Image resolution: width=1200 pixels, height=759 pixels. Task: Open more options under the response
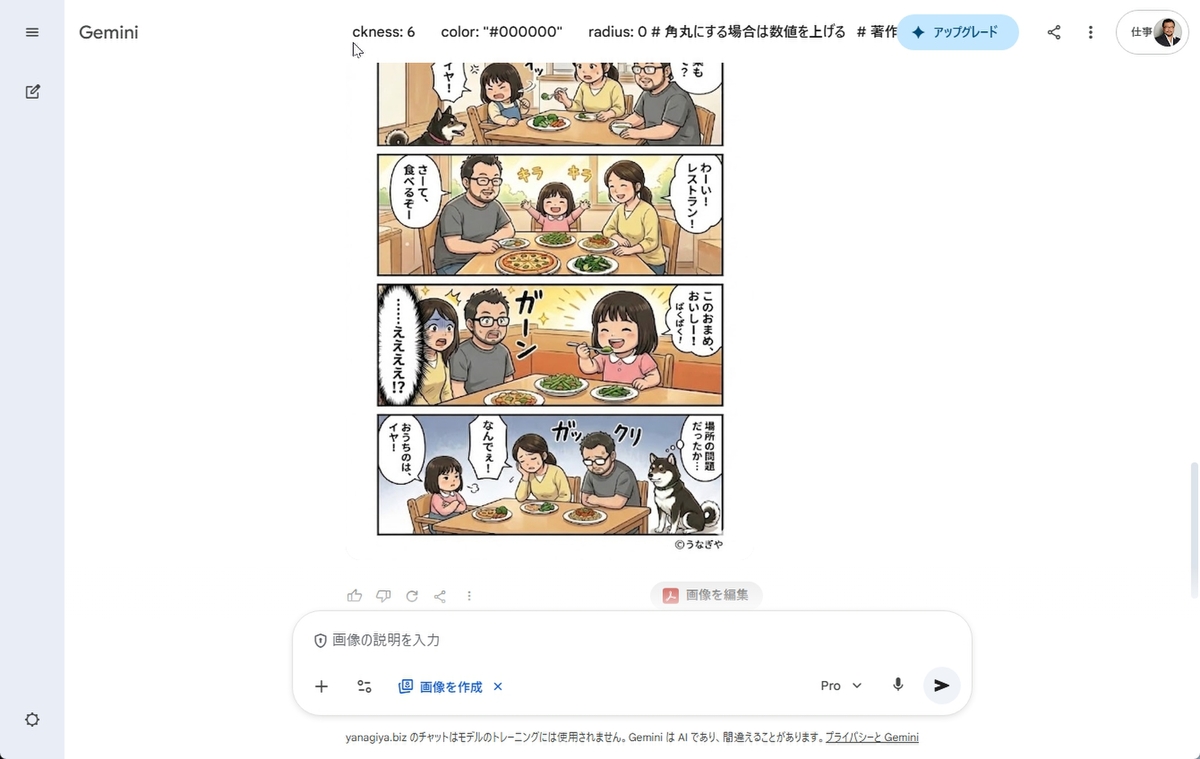(x=469, y=596)
